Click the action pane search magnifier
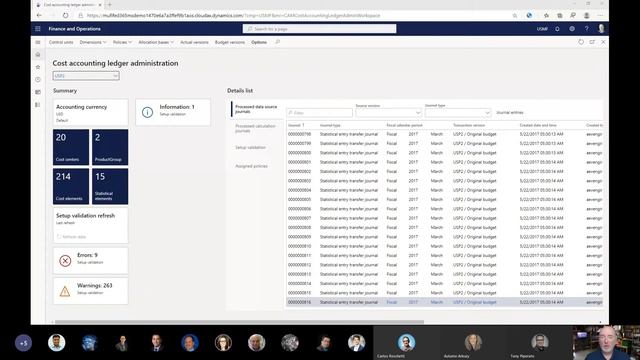640x360 pixels. (278, 42)
